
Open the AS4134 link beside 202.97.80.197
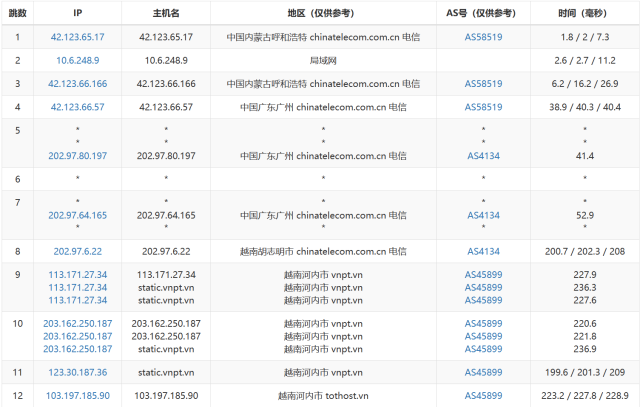483,156
